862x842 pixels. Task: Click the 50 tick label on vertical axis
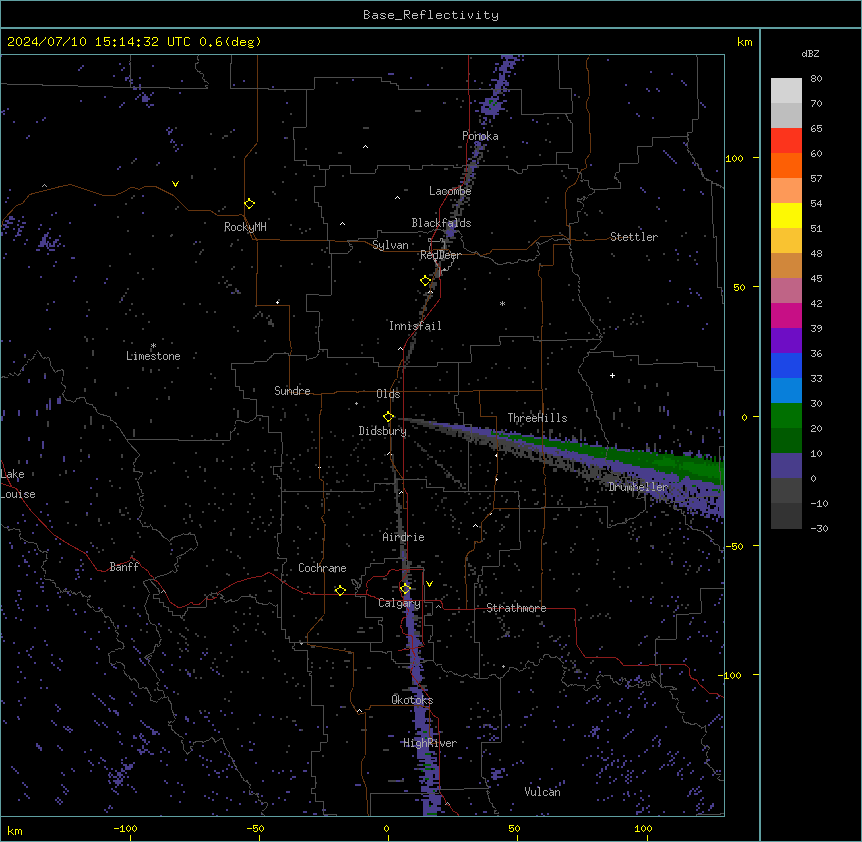pyautogui.click(x=739, y=287)
